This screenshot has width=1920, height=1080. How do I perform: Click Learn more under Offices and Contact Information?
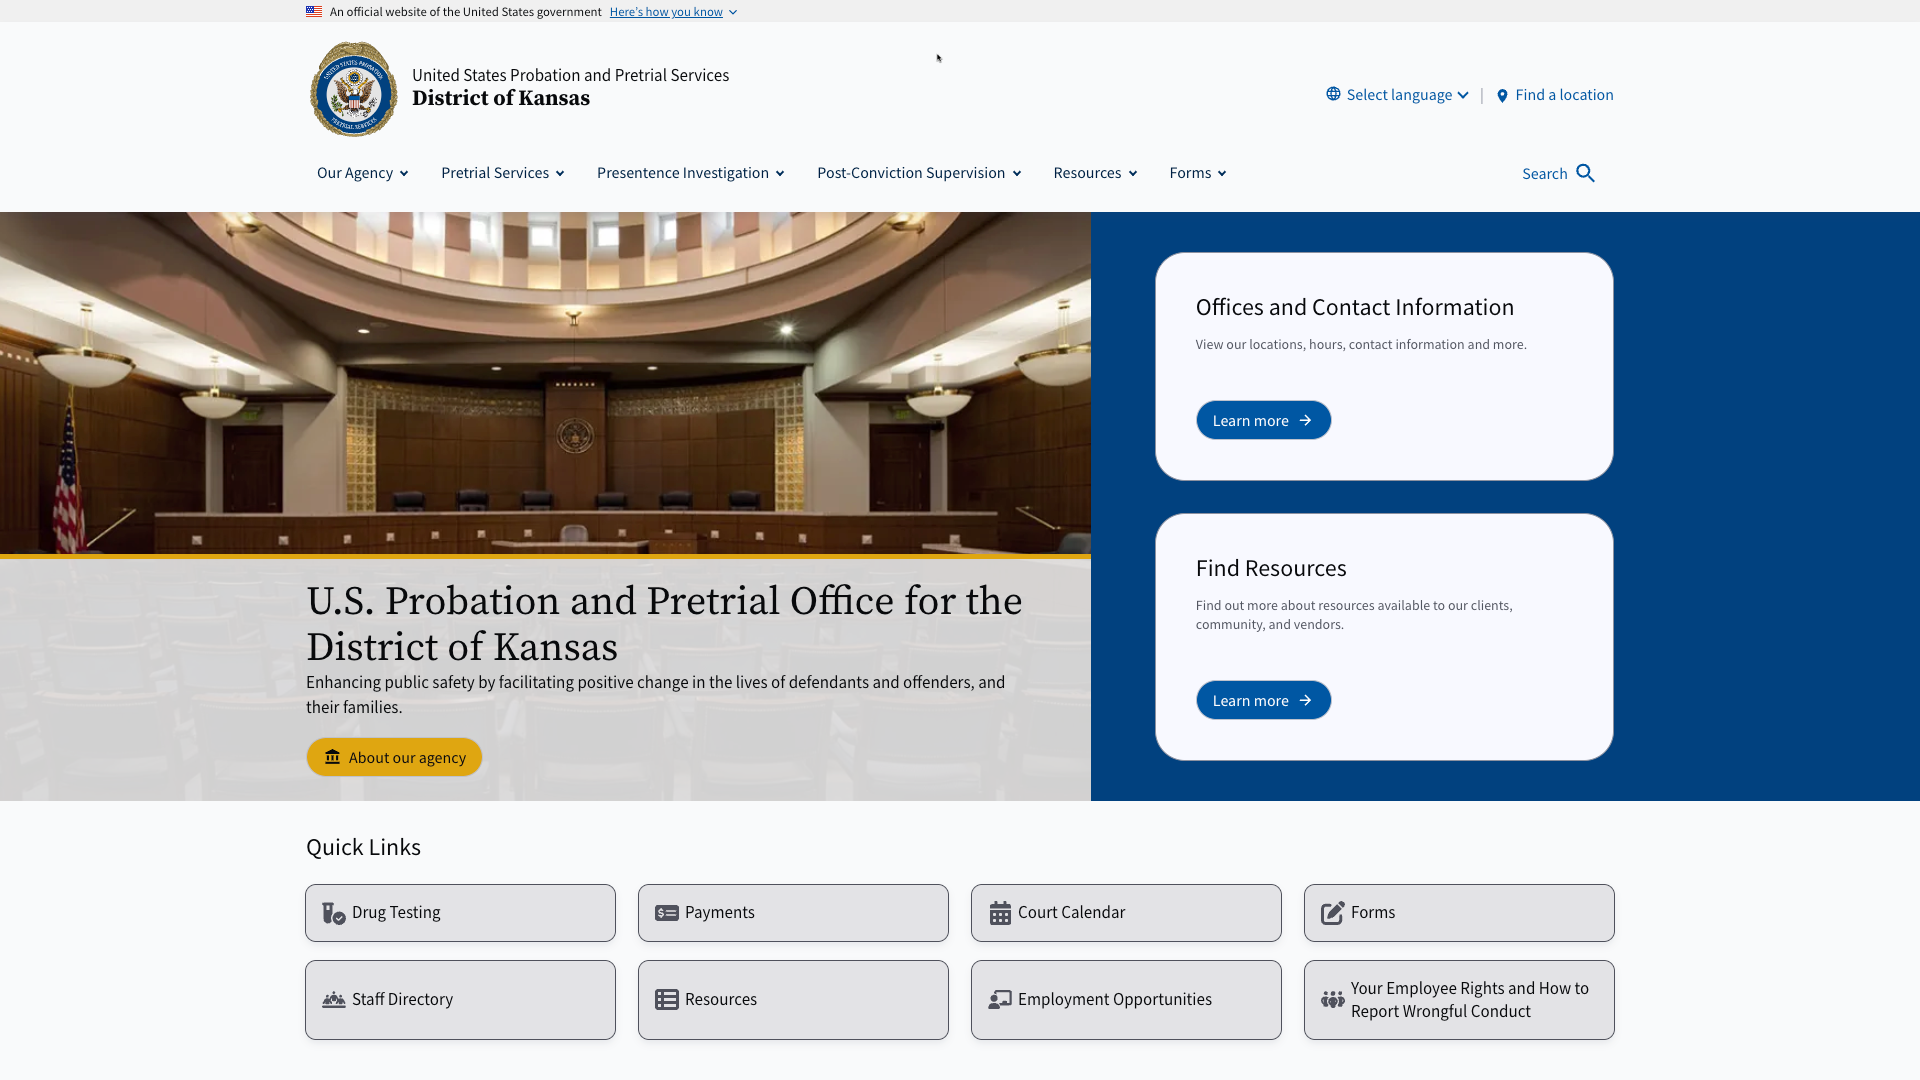1263,420
